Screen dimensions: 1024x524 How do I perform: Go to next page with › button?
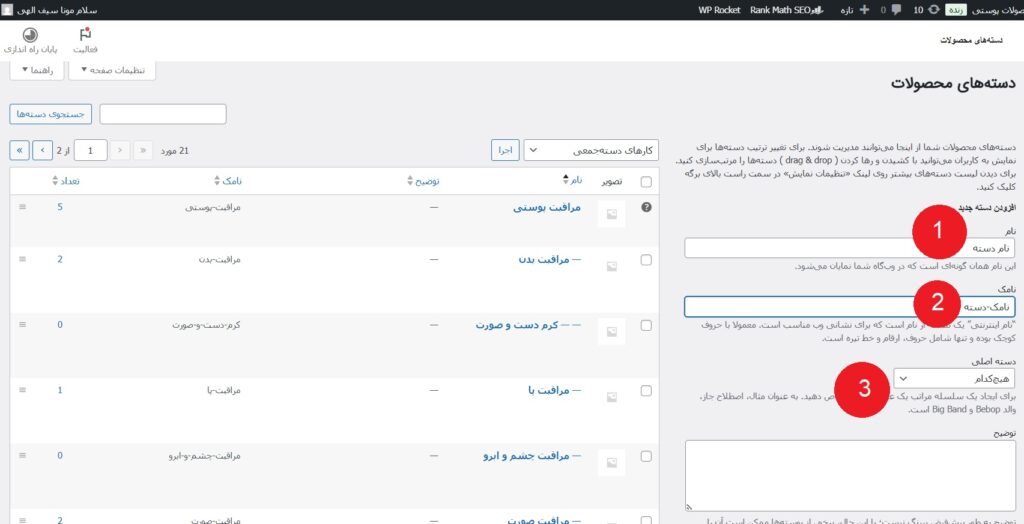[x=42, y=150]
